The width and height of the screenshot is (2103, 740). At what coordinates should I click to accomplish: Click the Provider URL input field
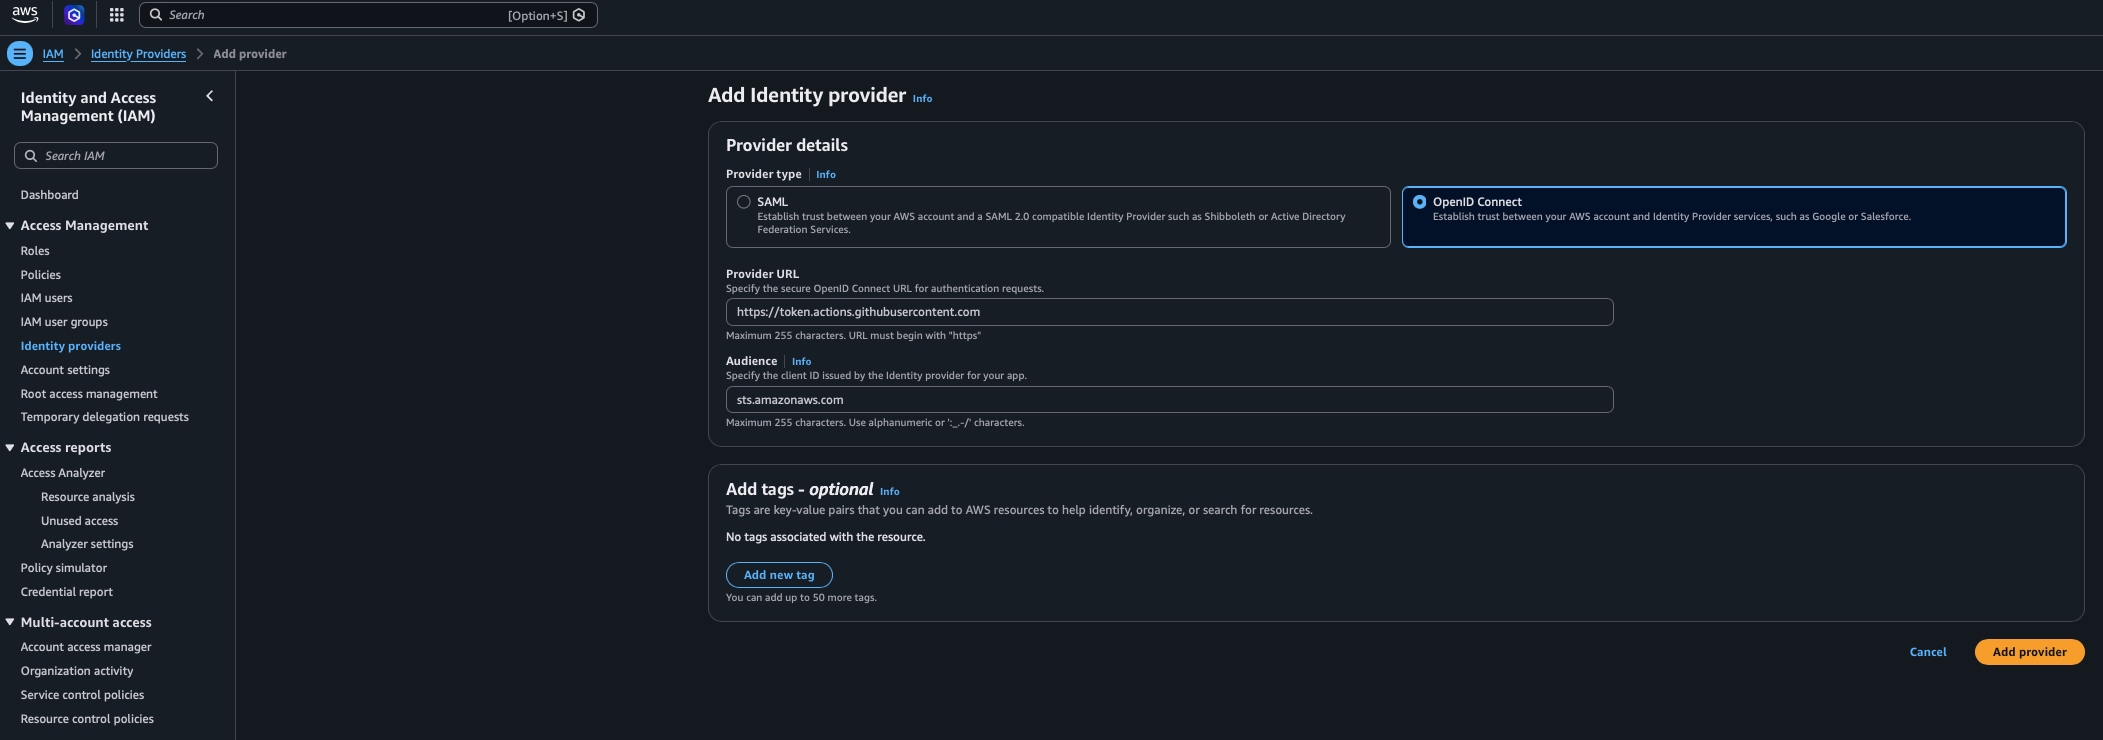[1169, 312]
